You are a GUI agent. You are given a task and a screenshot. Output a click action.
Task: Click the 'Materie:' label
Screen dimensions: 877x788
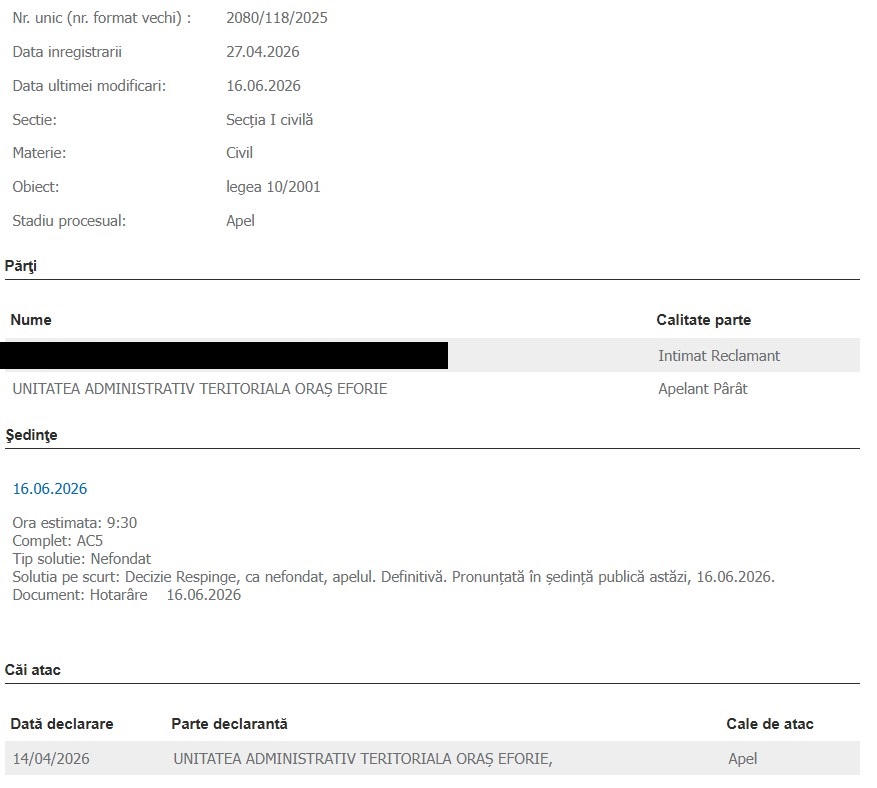point(39,153)
